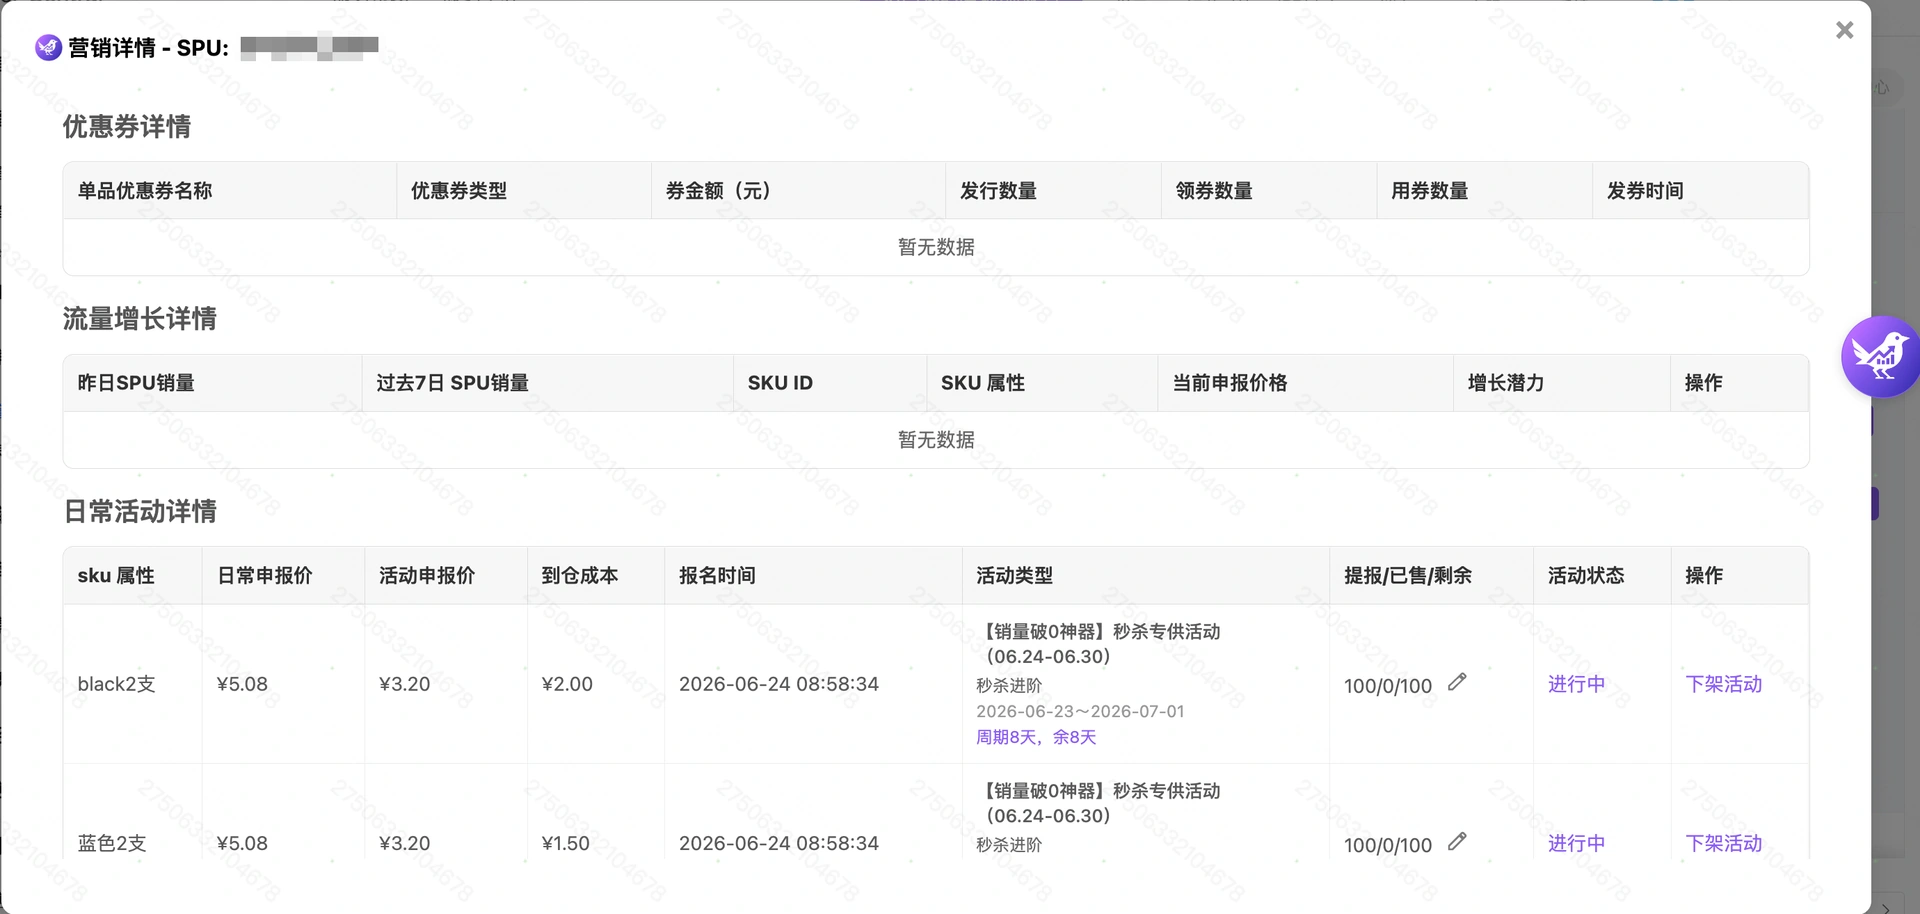Select the 提报/已售/剩余 column header
This screenshot has height=914, width=1920.
point(1408,575)
